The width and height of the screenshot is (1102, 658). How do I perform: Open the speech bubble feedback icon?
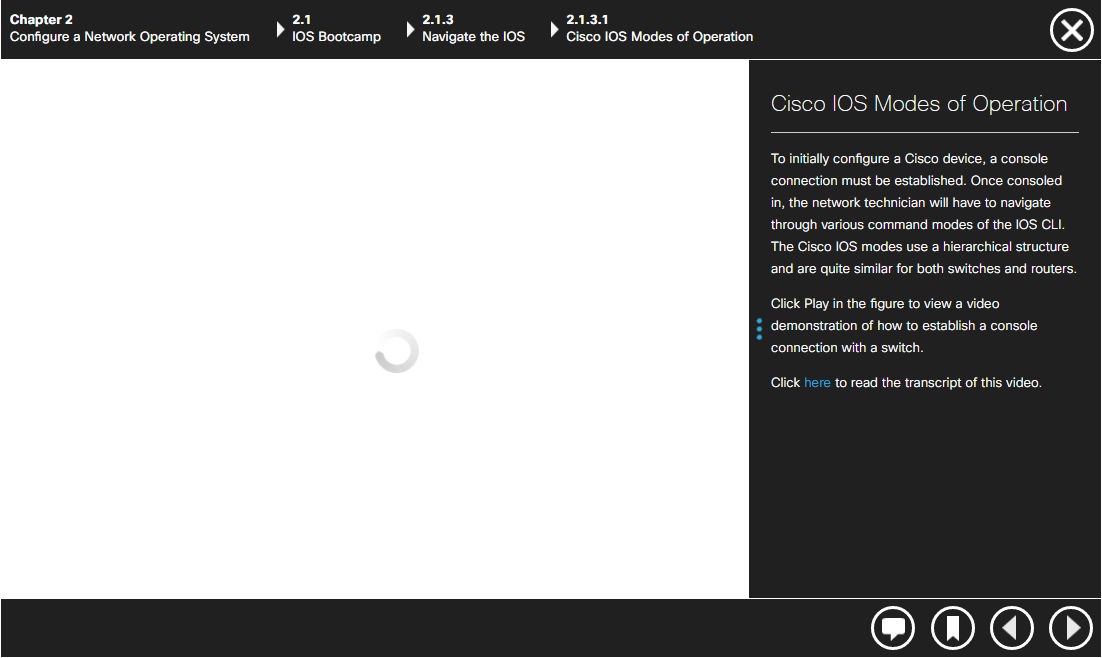click(x=893, y=628)
